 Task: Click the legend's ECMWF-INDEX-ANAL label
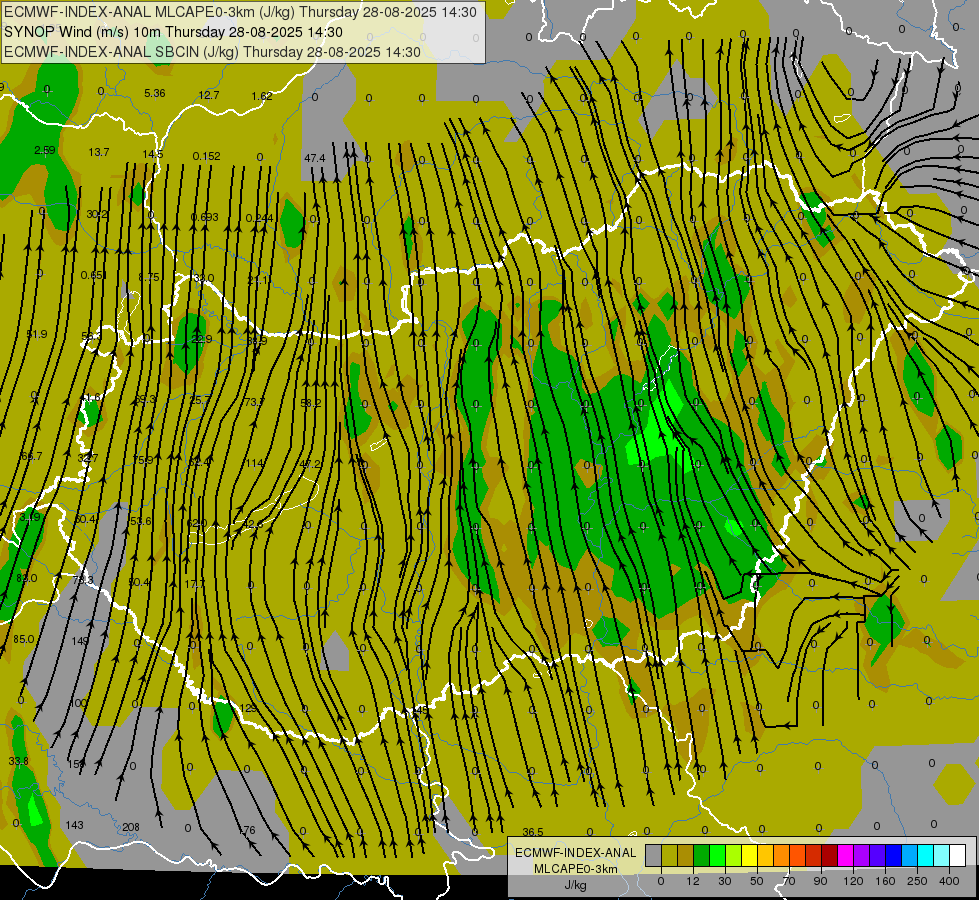point(575,853)
